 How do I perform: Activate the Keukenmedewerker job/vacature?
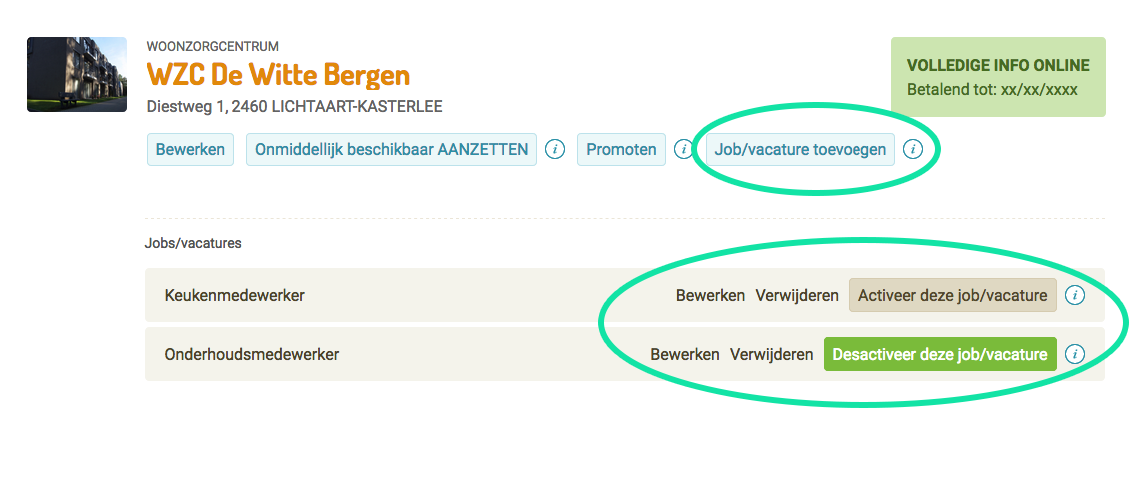tap(952, 295)
